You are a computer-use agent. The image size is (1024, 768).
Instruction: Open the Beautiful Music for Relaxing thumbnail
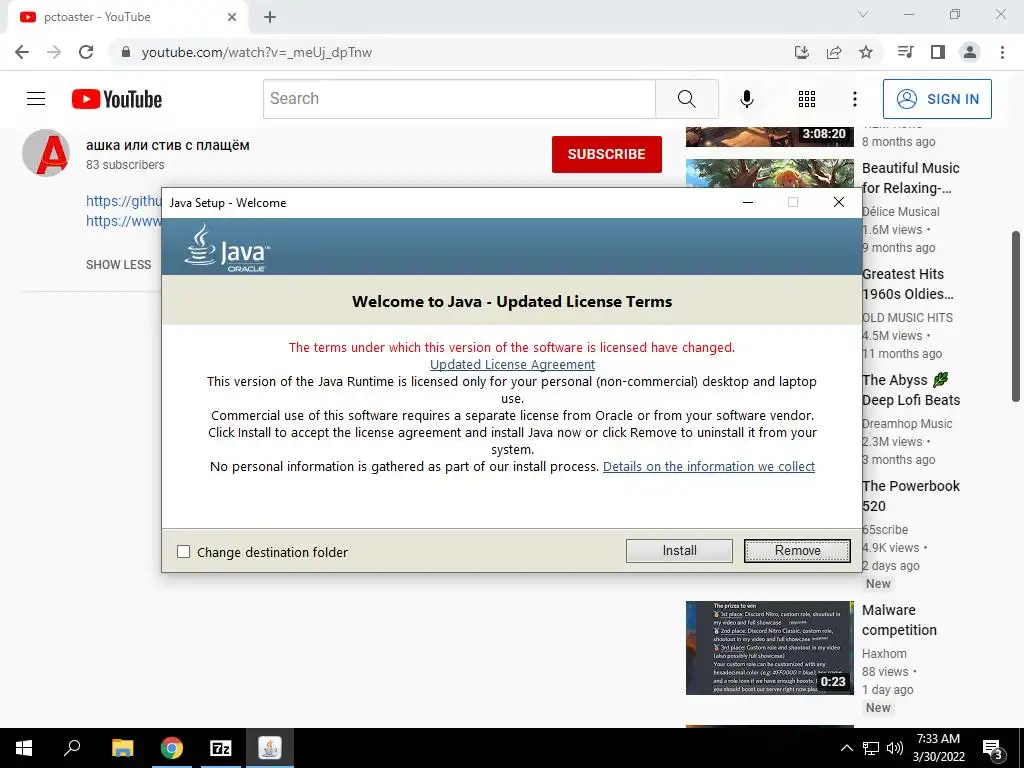click(x=769, y=173)
